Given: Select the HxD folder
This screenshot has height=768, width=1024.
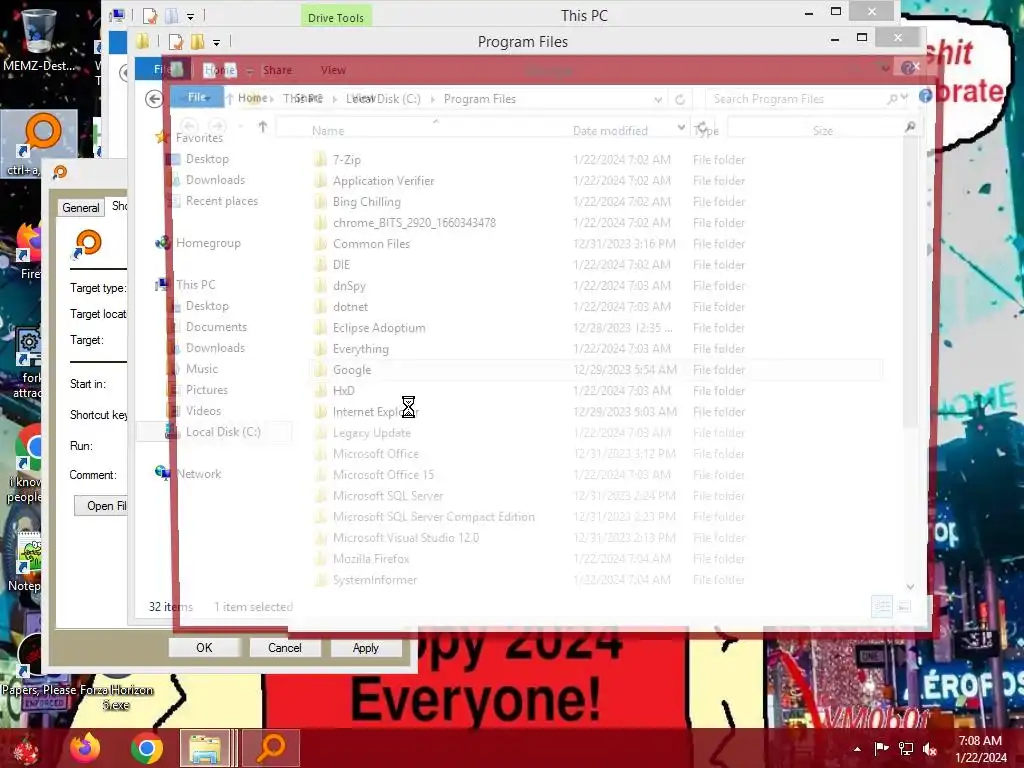Looking at the screenshot, I should click(344, 391).
